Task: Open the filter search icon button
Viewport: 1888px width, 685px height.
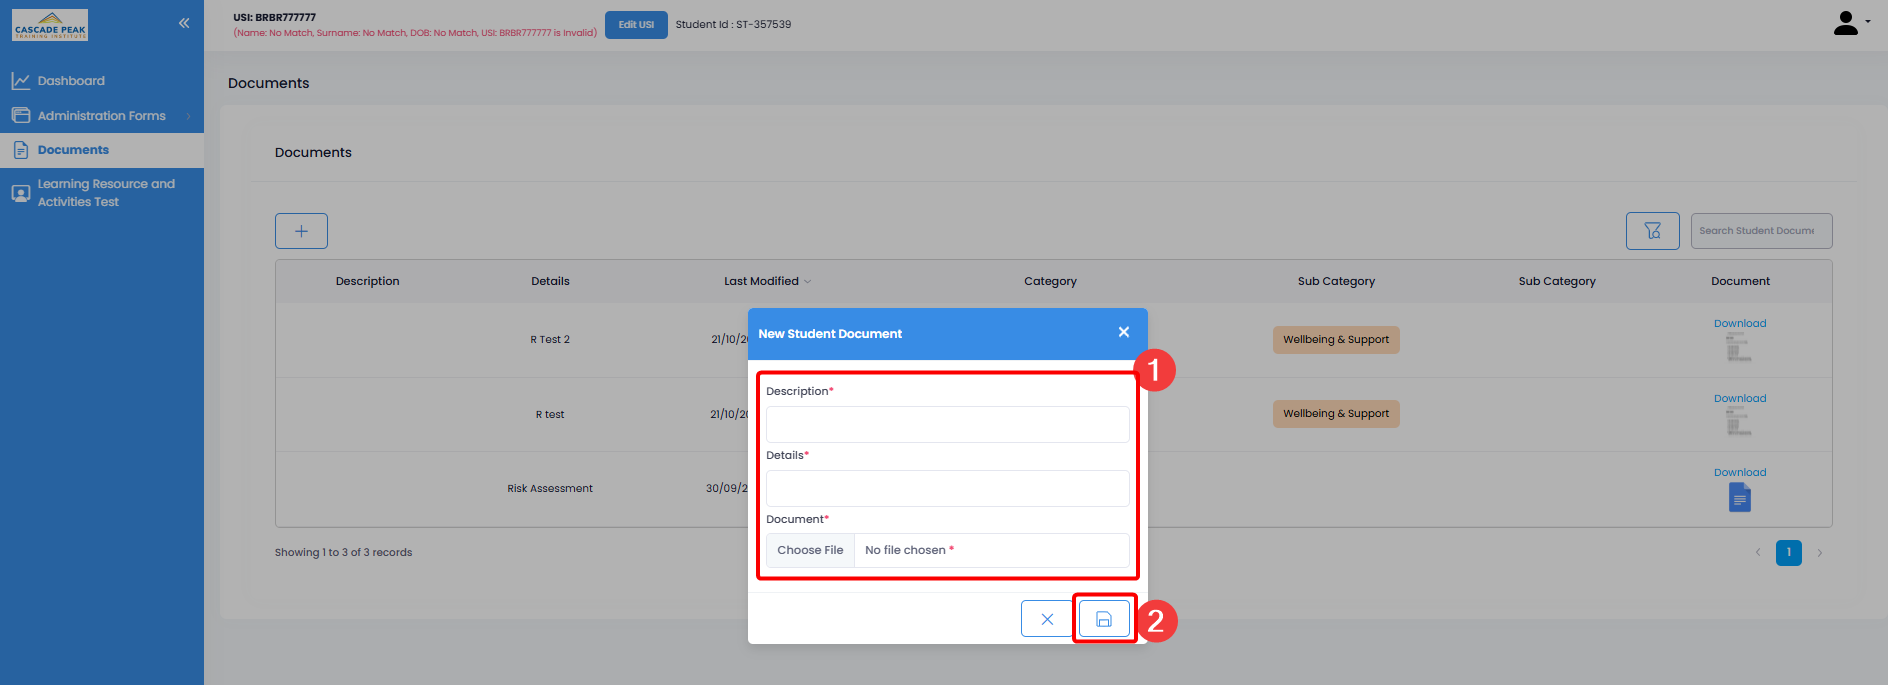Action: tap(1652, 231)
